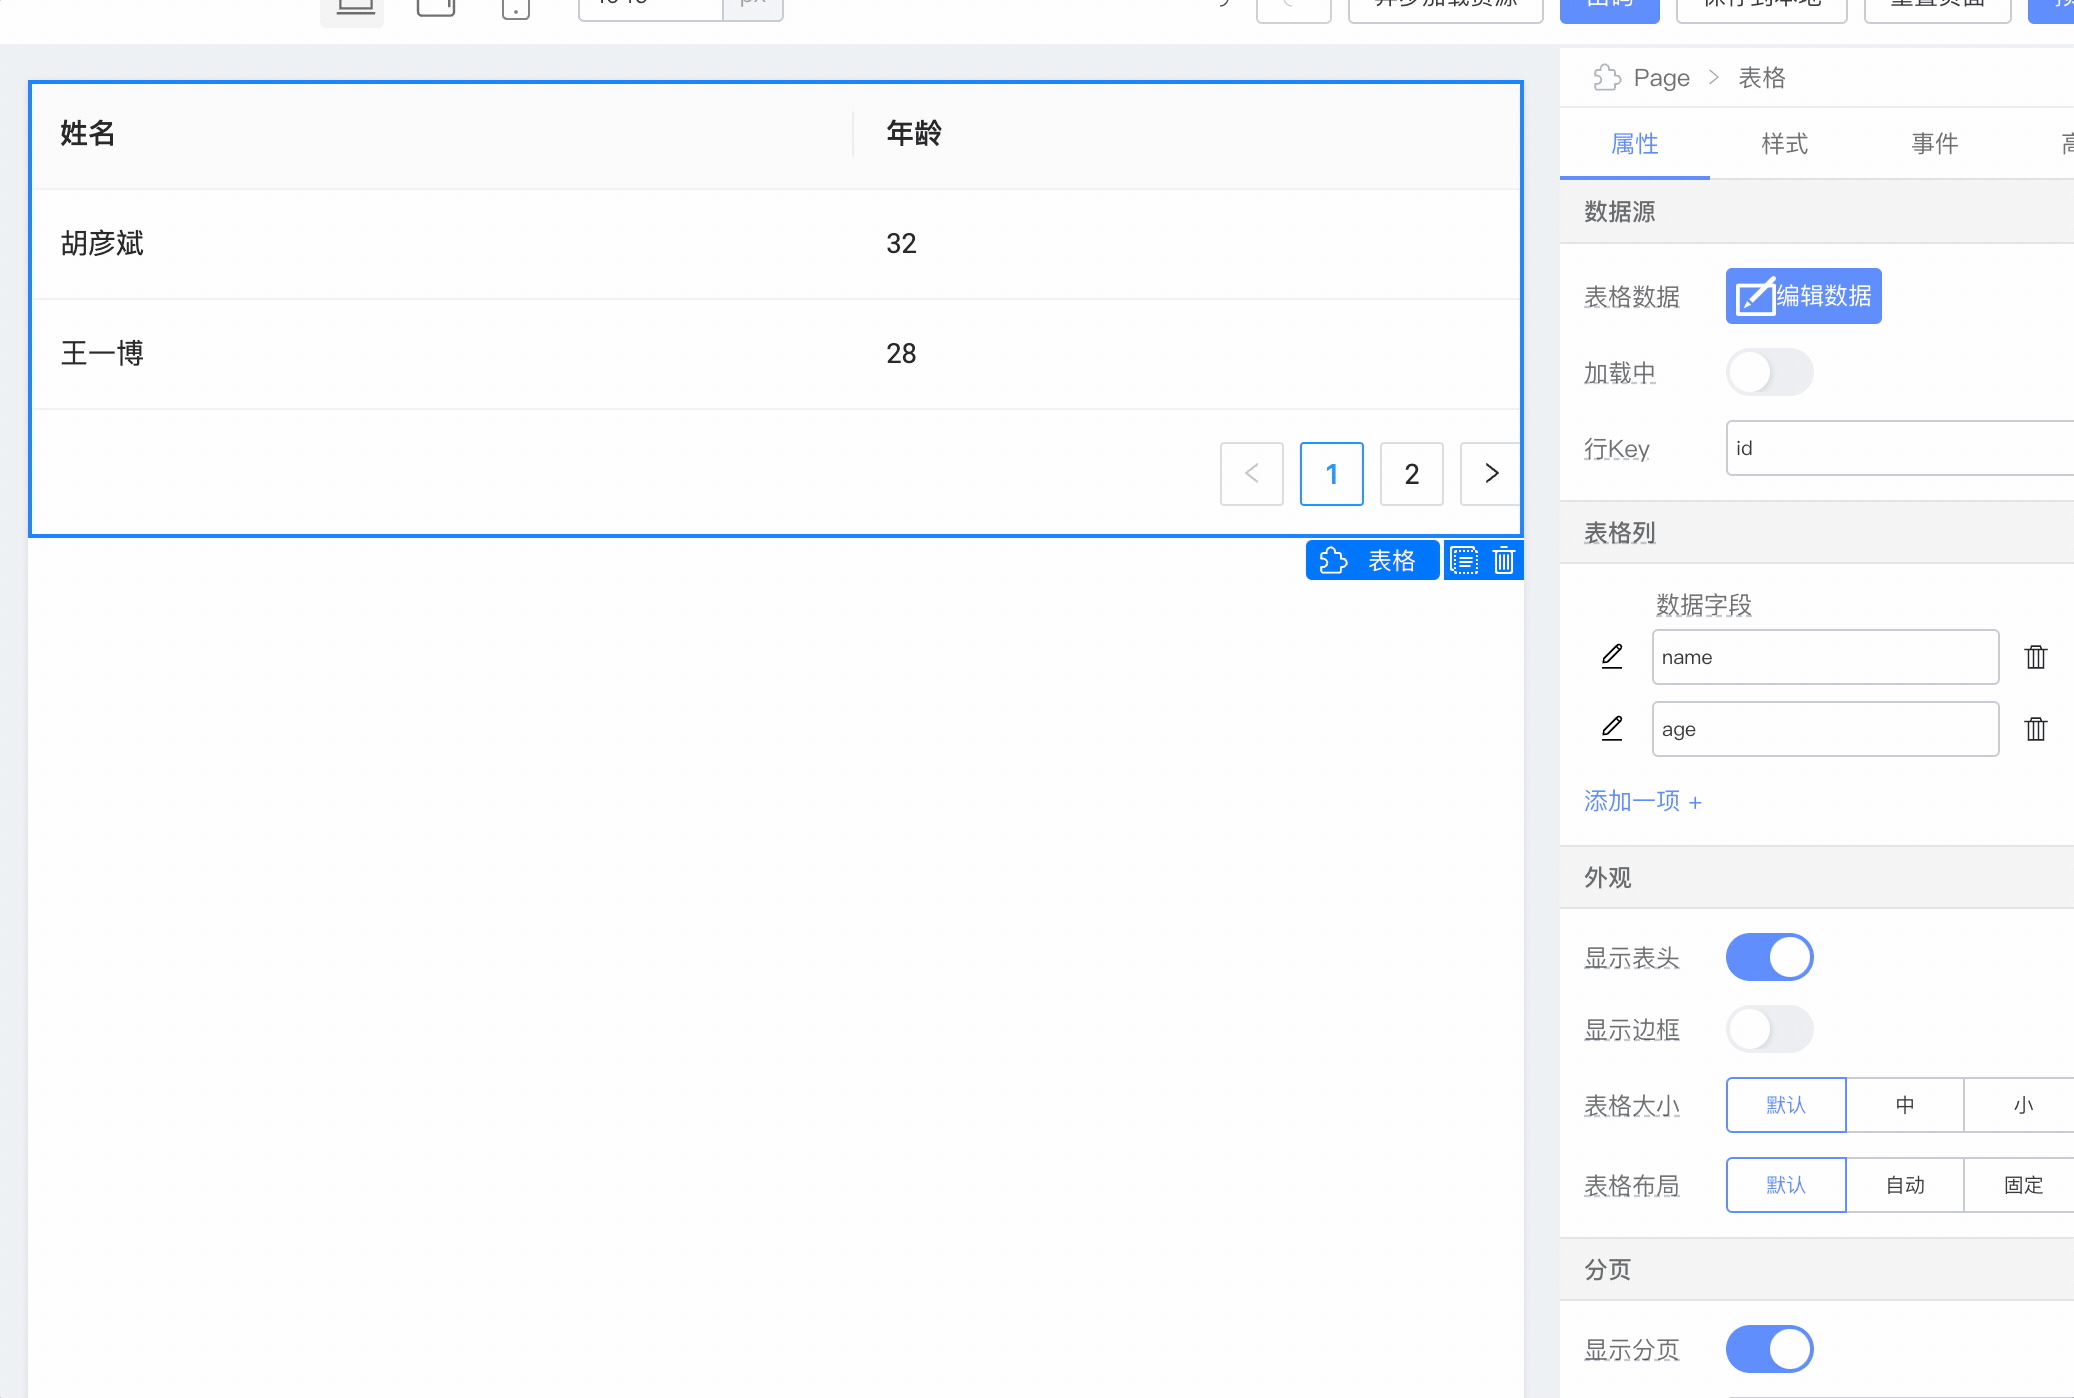Screen dimensions: 2074x1398
Task: Delete the table via the overlay trash icon
Action: (1503, 560)
